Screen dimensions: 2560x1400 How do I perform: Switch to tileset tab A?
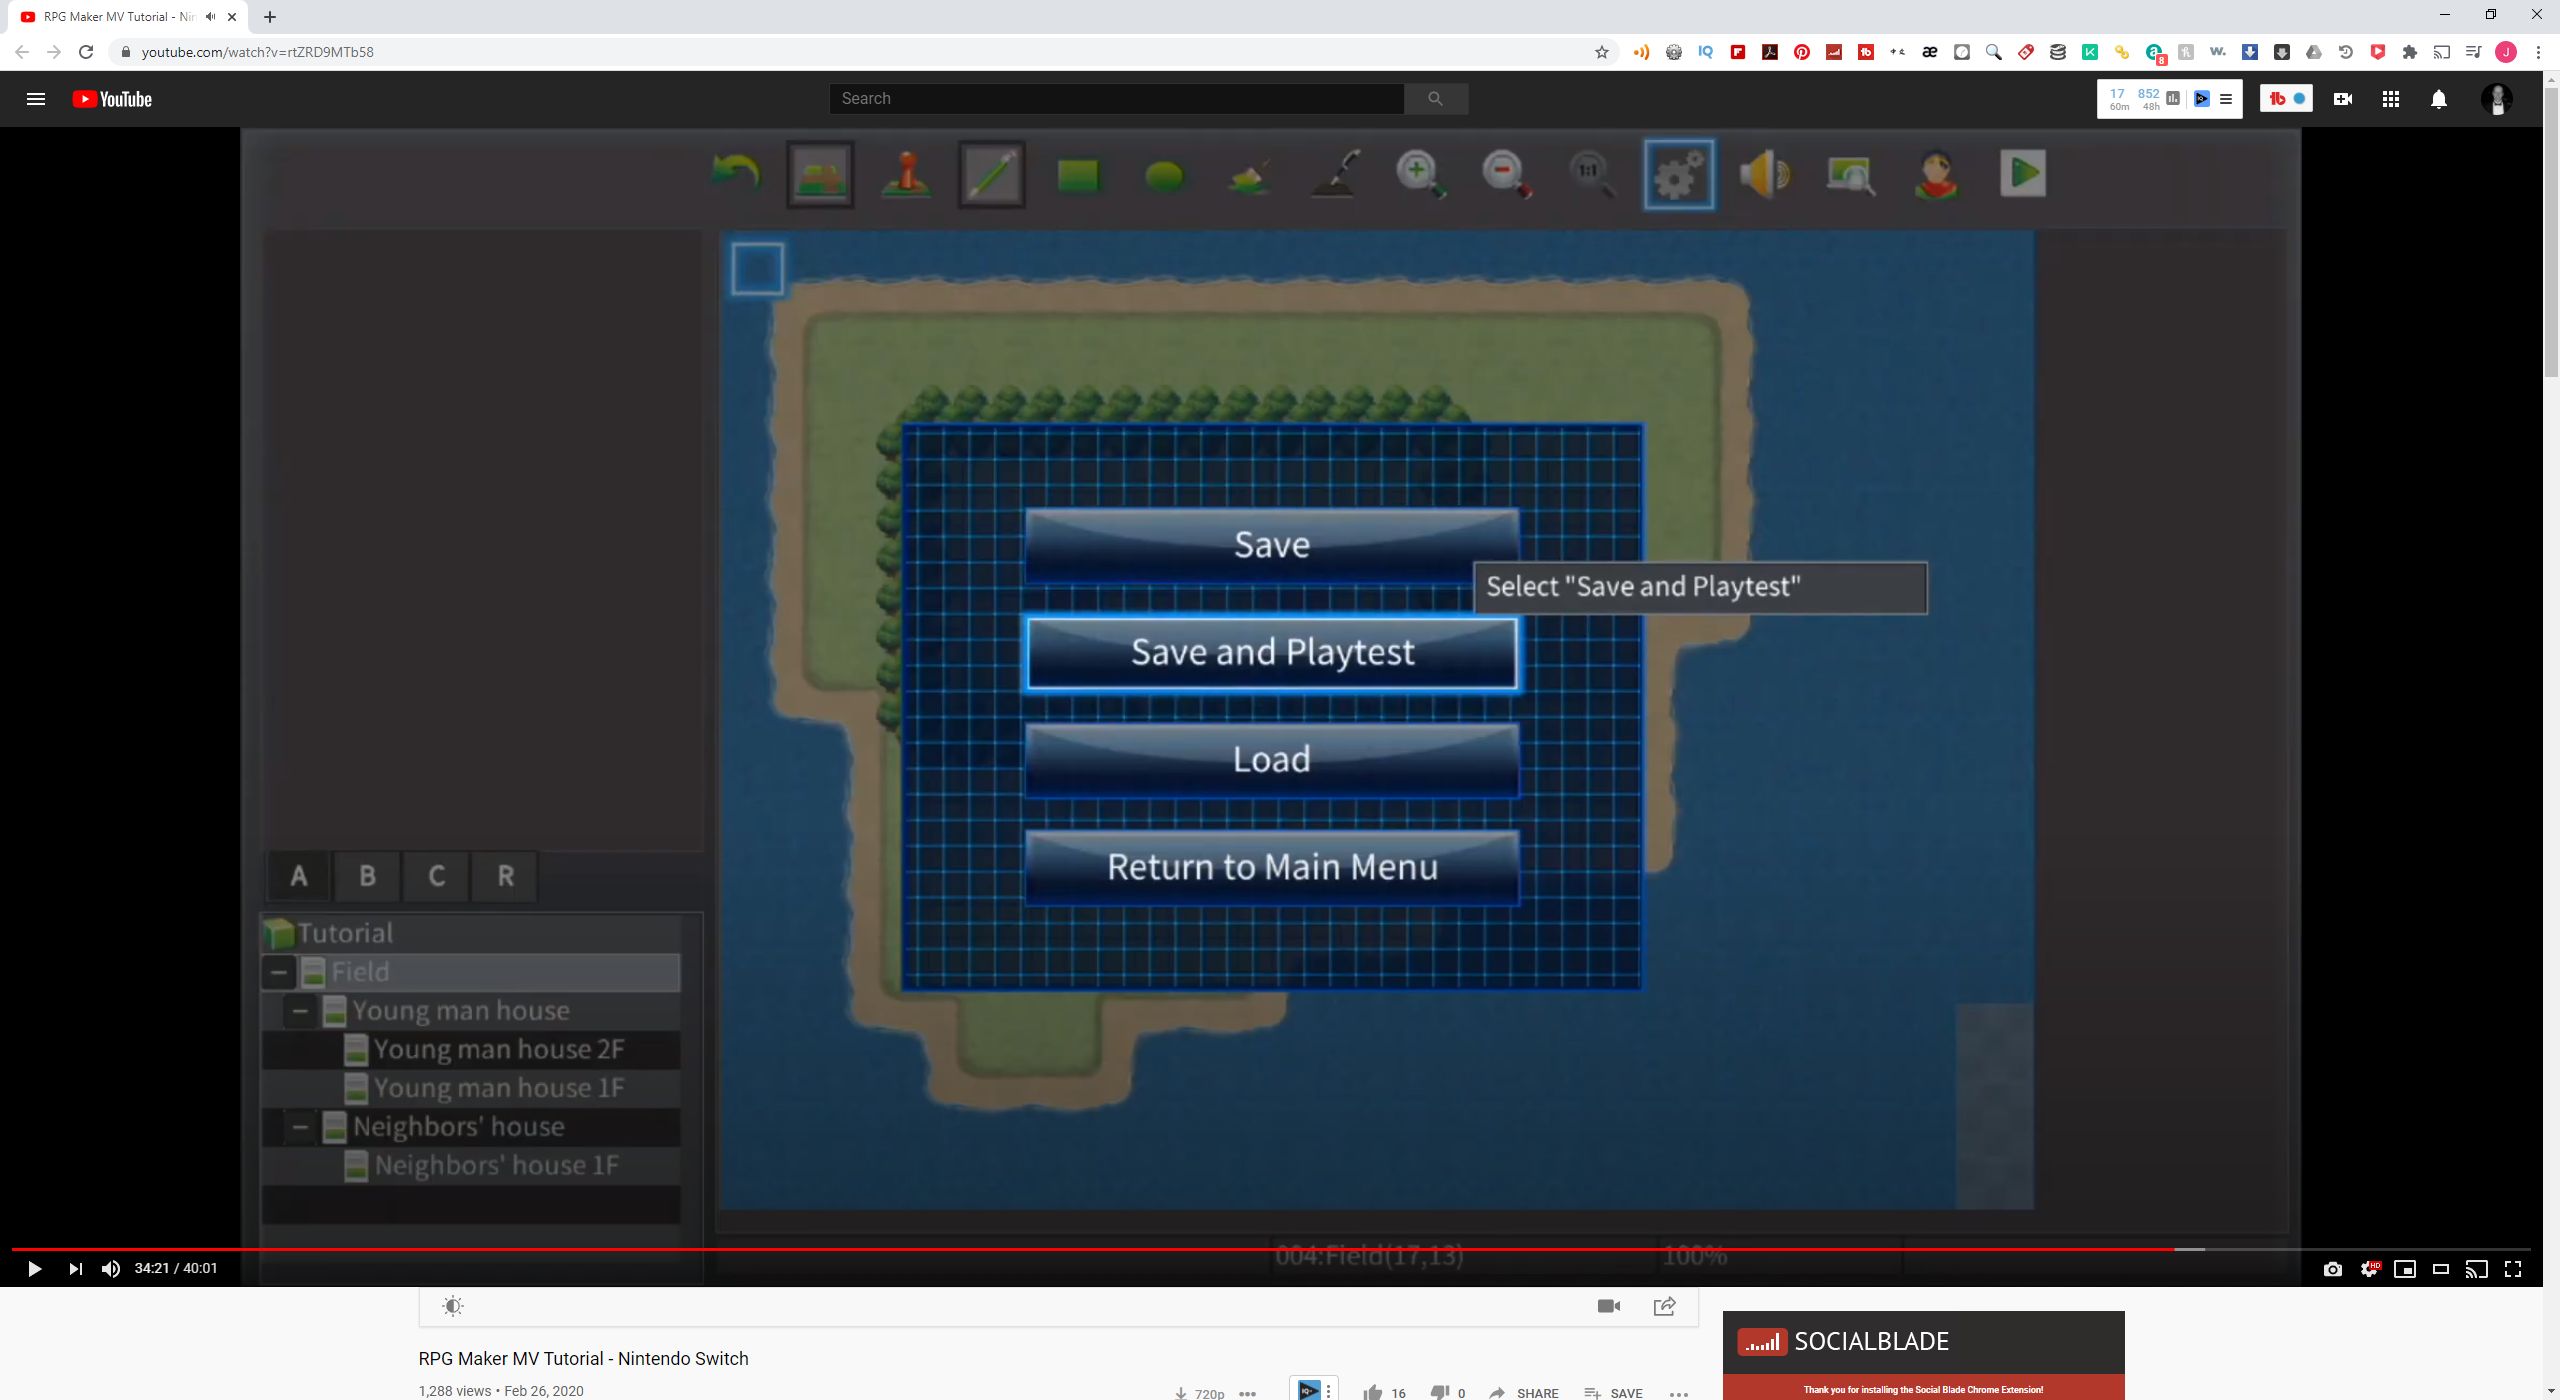point(299,876)
